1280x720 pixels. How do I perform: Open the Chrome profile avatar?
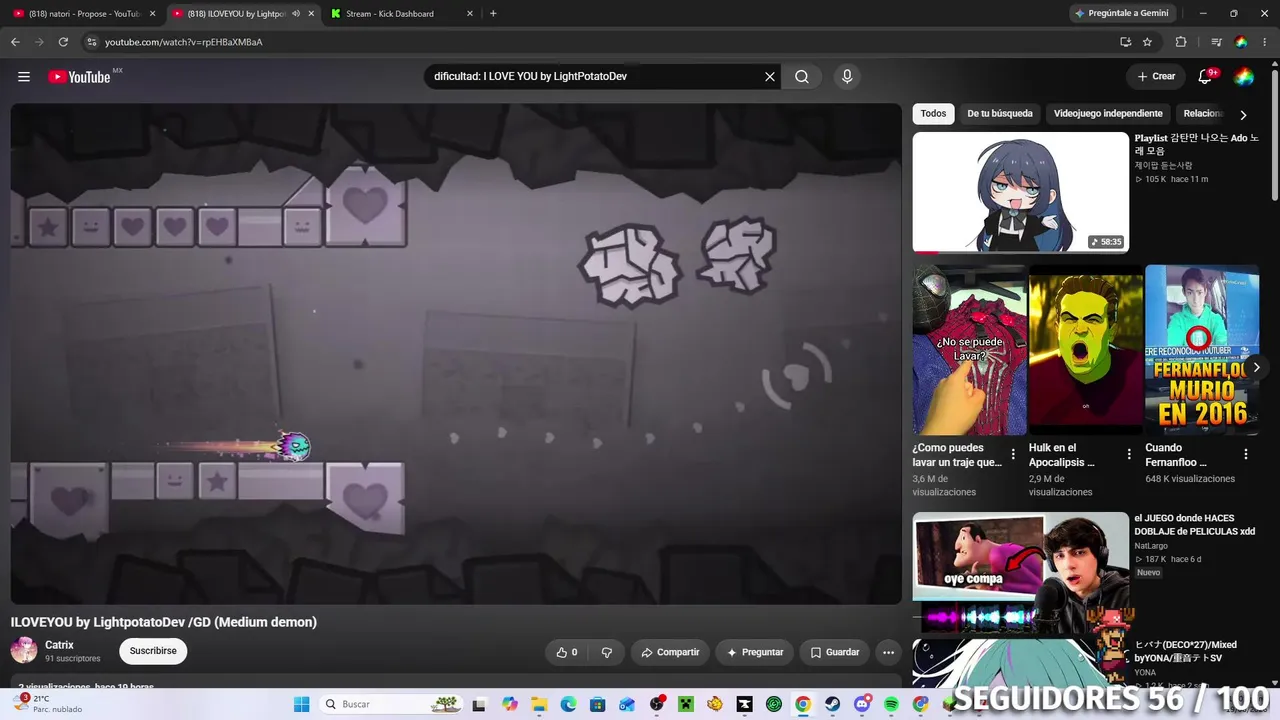tap(1241, 42)
